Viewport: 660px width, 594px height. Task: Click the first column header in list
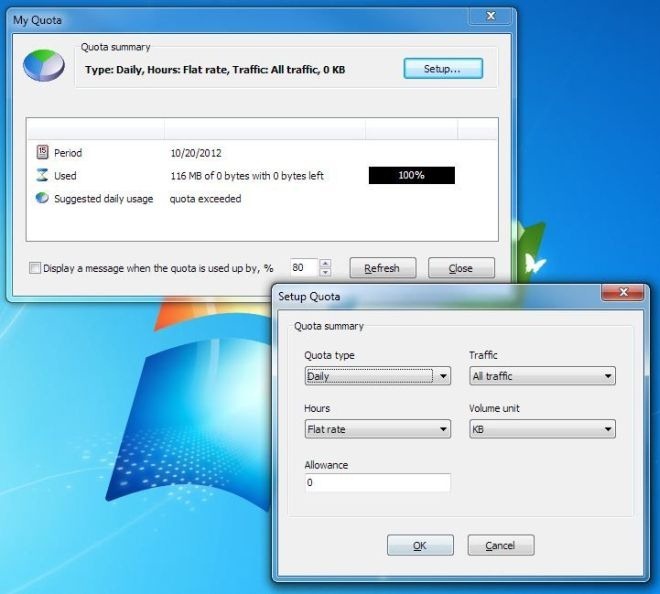point(96,129)
